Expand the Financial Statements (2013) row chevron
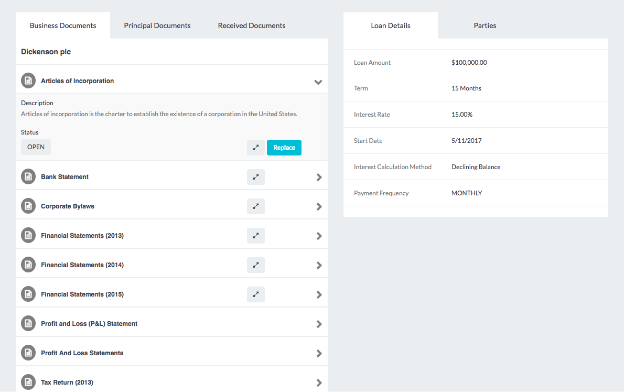The height and width of the screenshot is (392, 625). click(319, 236)
